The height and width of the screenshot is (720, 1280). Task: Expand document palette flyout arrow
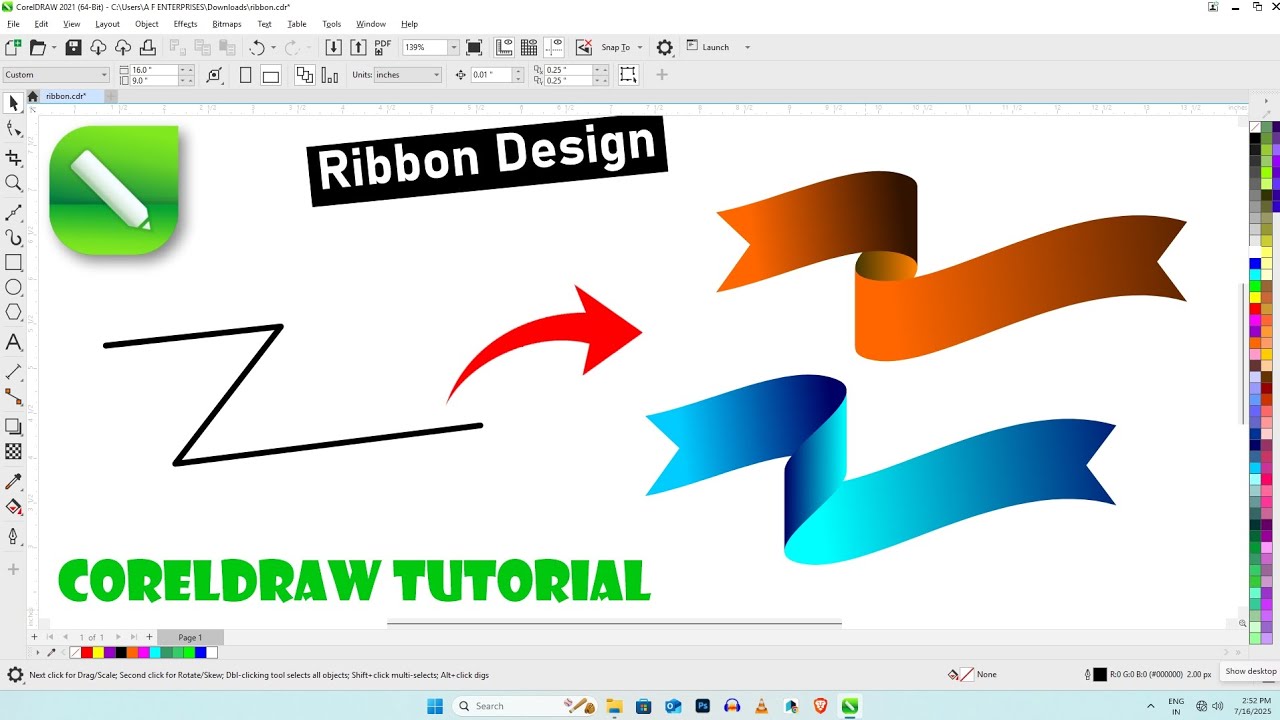coord(38,653)
